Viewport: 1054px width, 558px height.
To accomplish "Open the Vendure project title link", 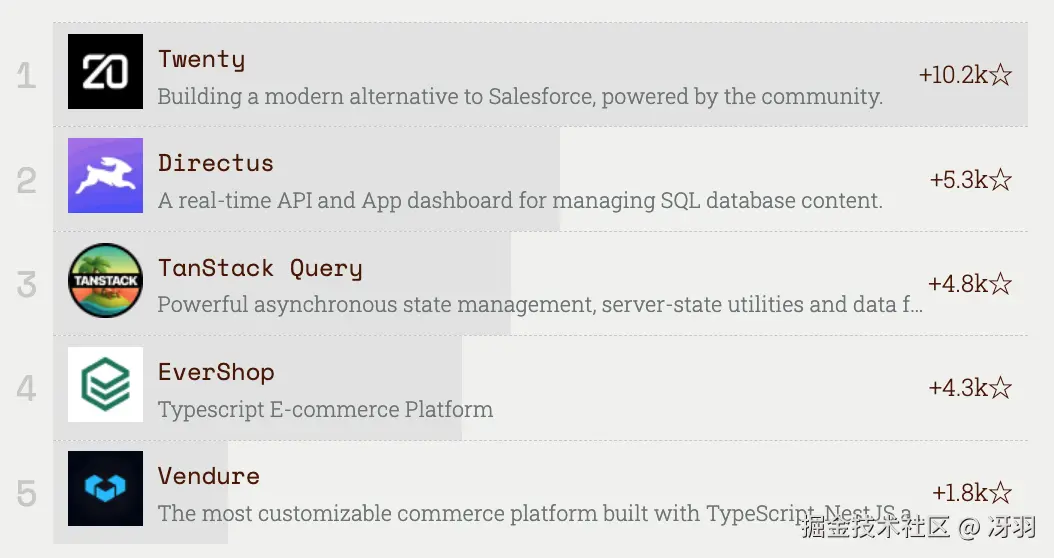I will point(209,476).
